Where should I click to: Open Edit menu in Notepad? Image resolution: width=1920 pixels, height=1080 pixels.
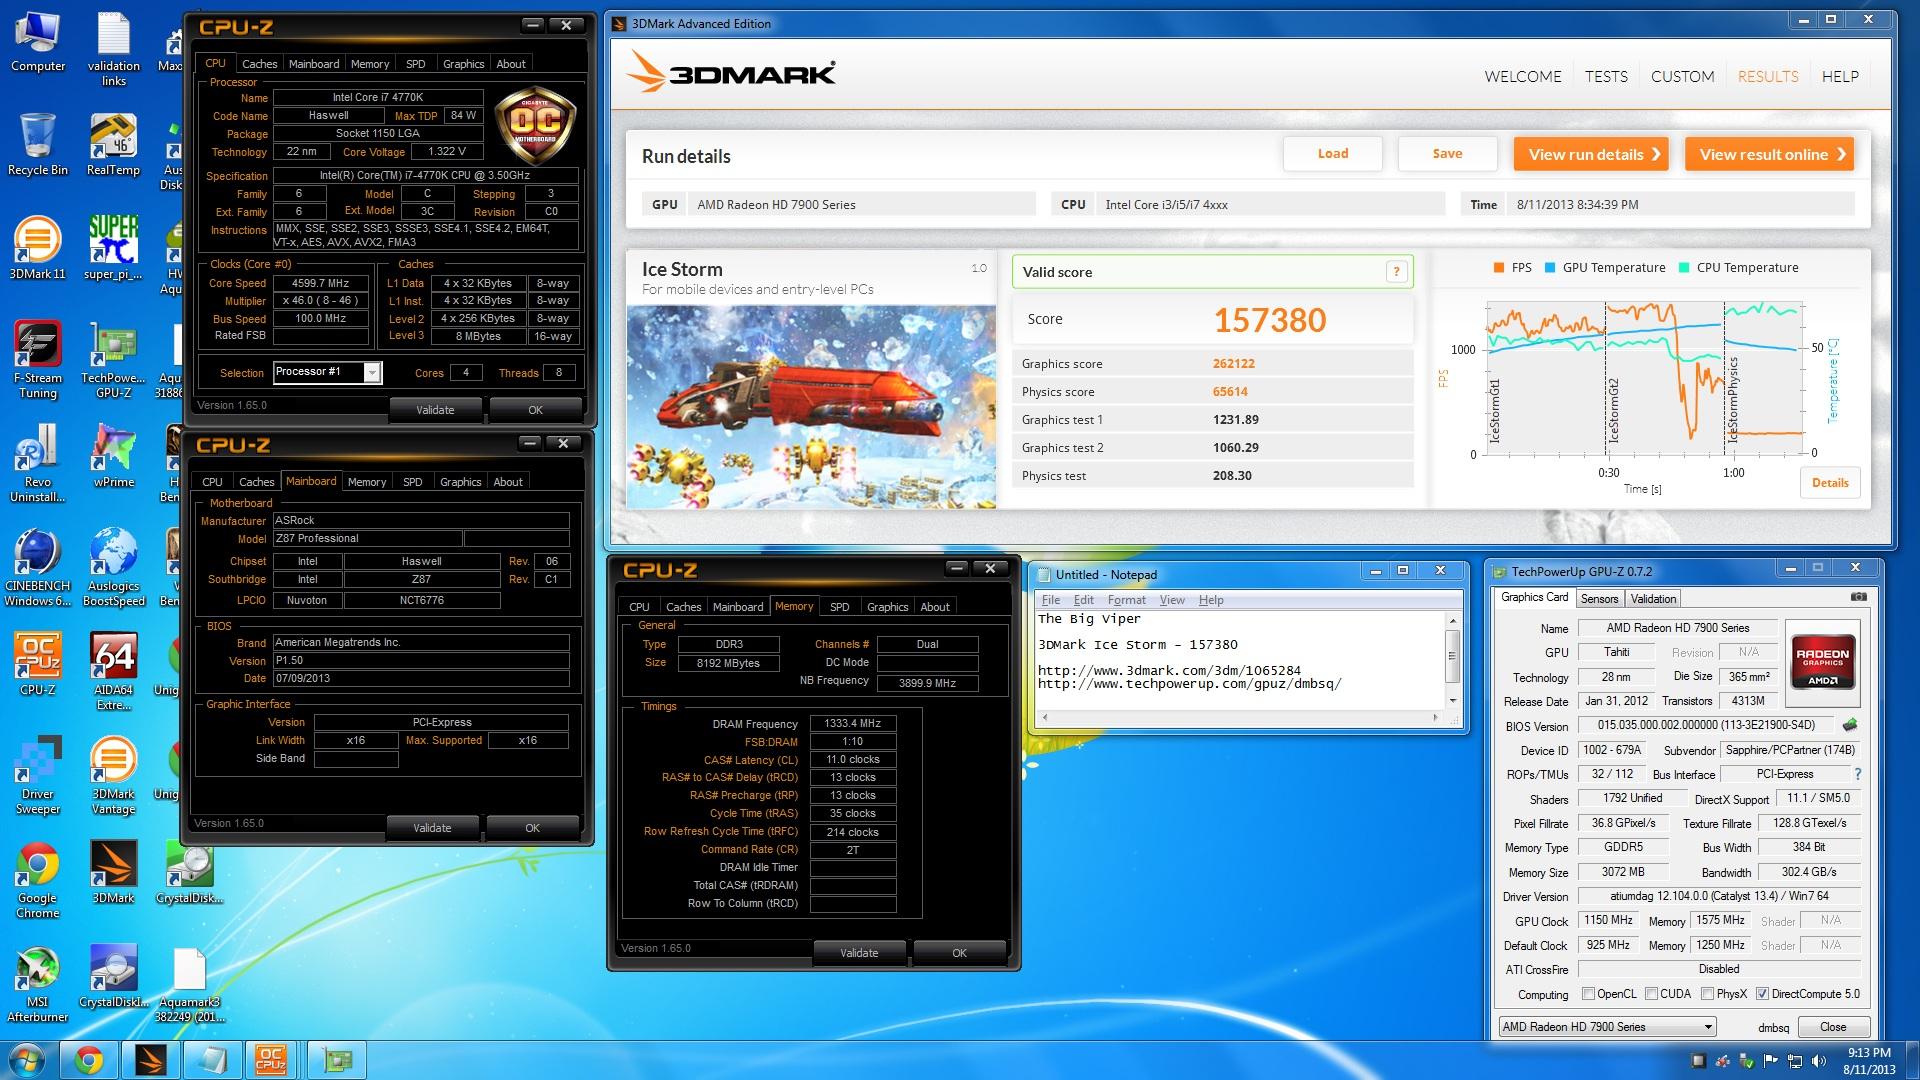pos(1084,600)
